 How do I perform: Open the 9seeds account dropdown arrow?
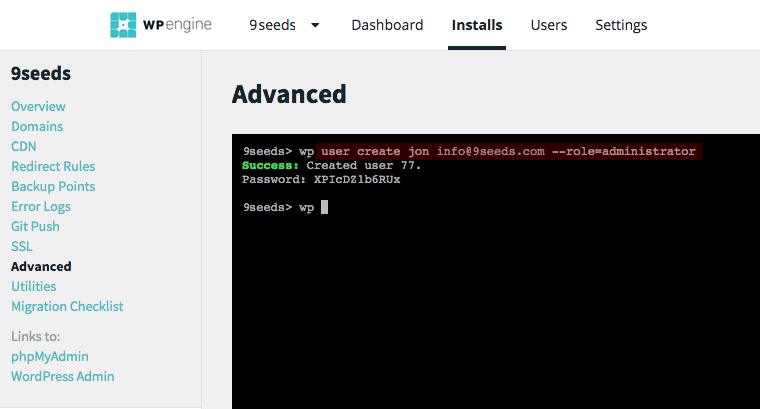(x=315, y=25)
